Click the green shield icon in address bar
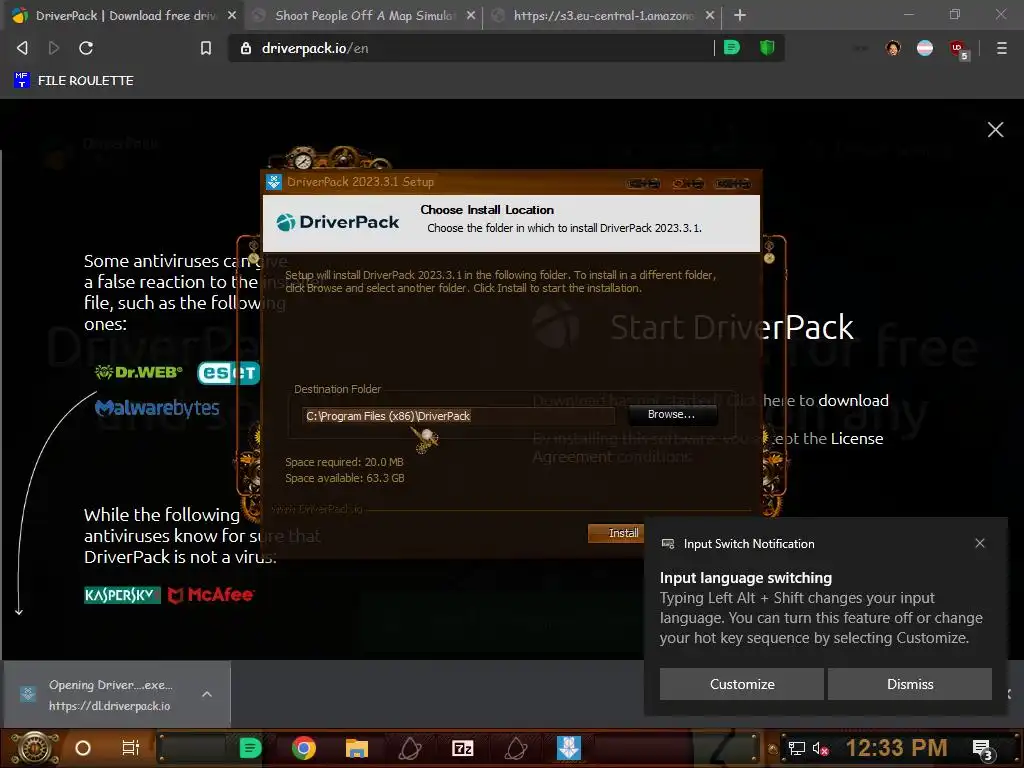1024x768 pixels. [767, 47]
